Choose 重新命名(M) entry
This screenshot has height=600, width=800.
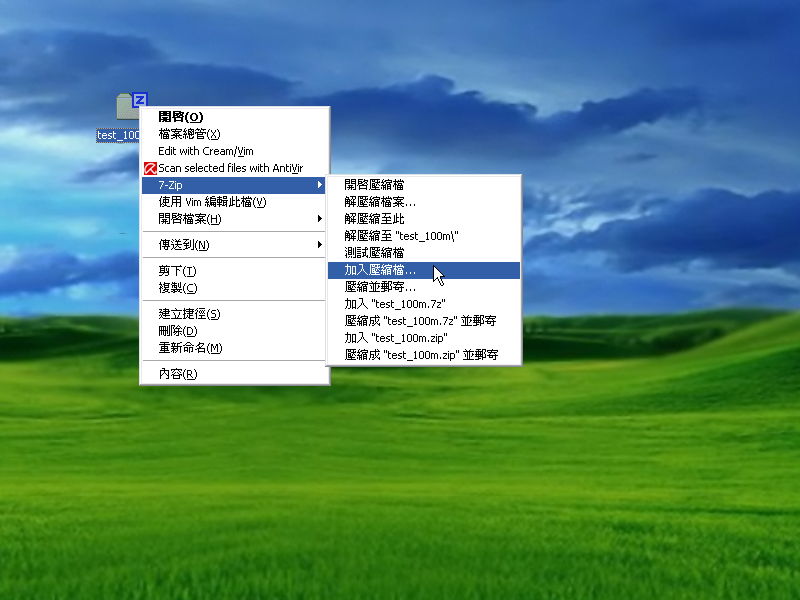(x=235, y=348)
